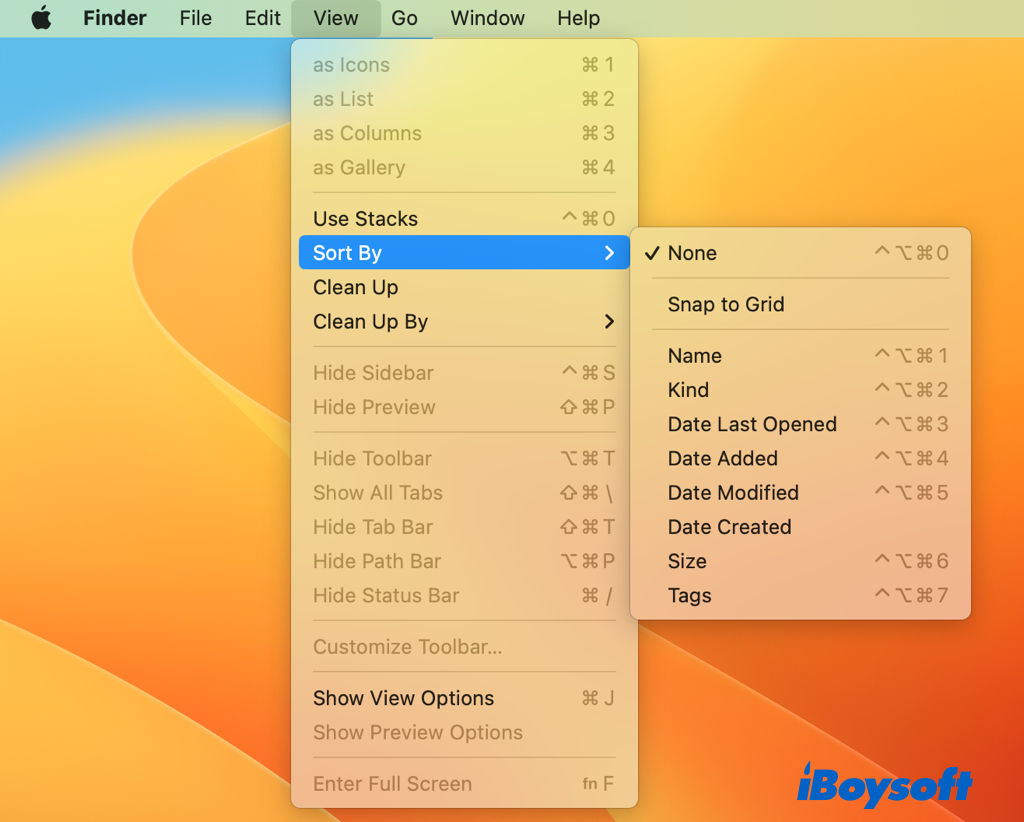Click the View menu in the menu bar

(x=335, y=17)
